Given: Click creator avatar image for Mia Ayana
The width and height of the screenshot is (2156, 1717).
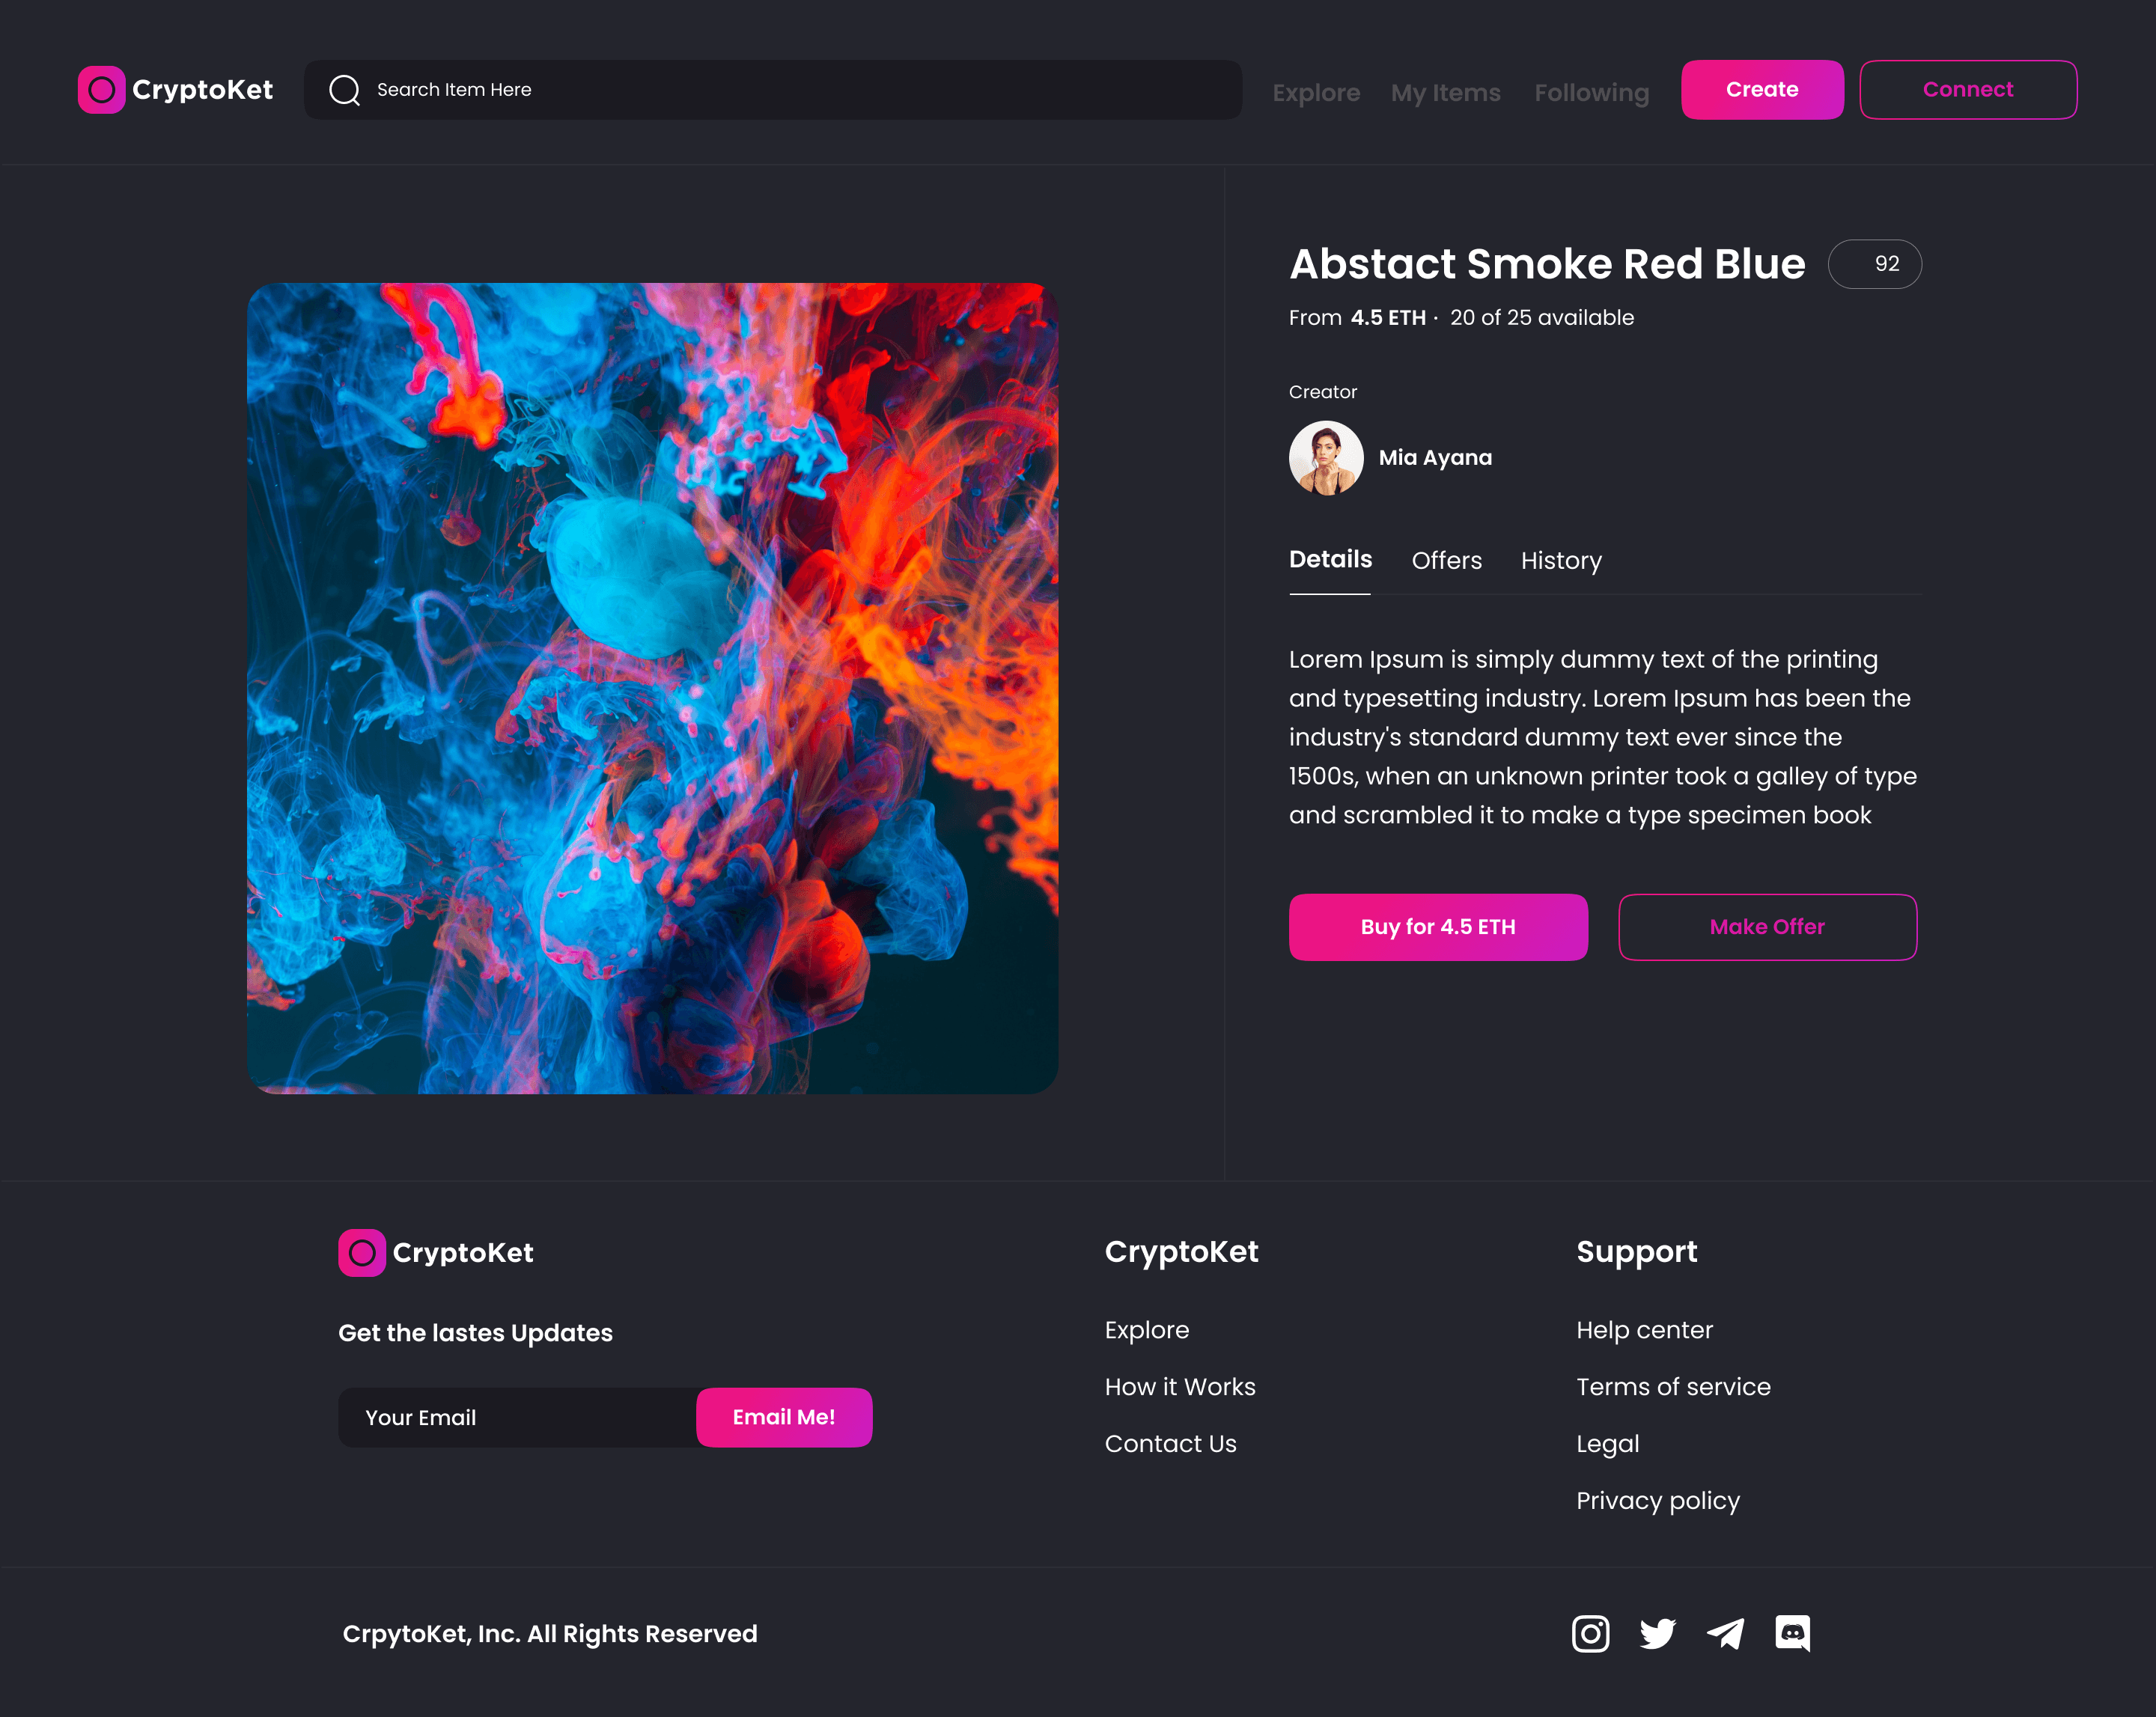Looking at the screenshot, I should [x=1325, y=457].
